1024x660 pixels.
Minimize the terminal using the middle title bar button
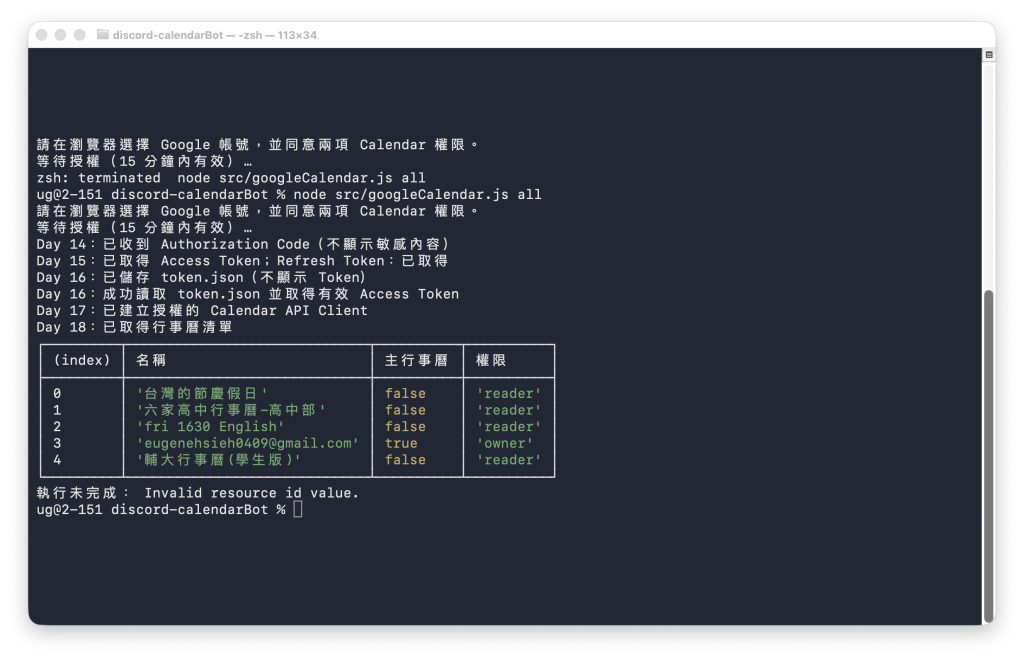pyautogui.click(x=61, y=35)
